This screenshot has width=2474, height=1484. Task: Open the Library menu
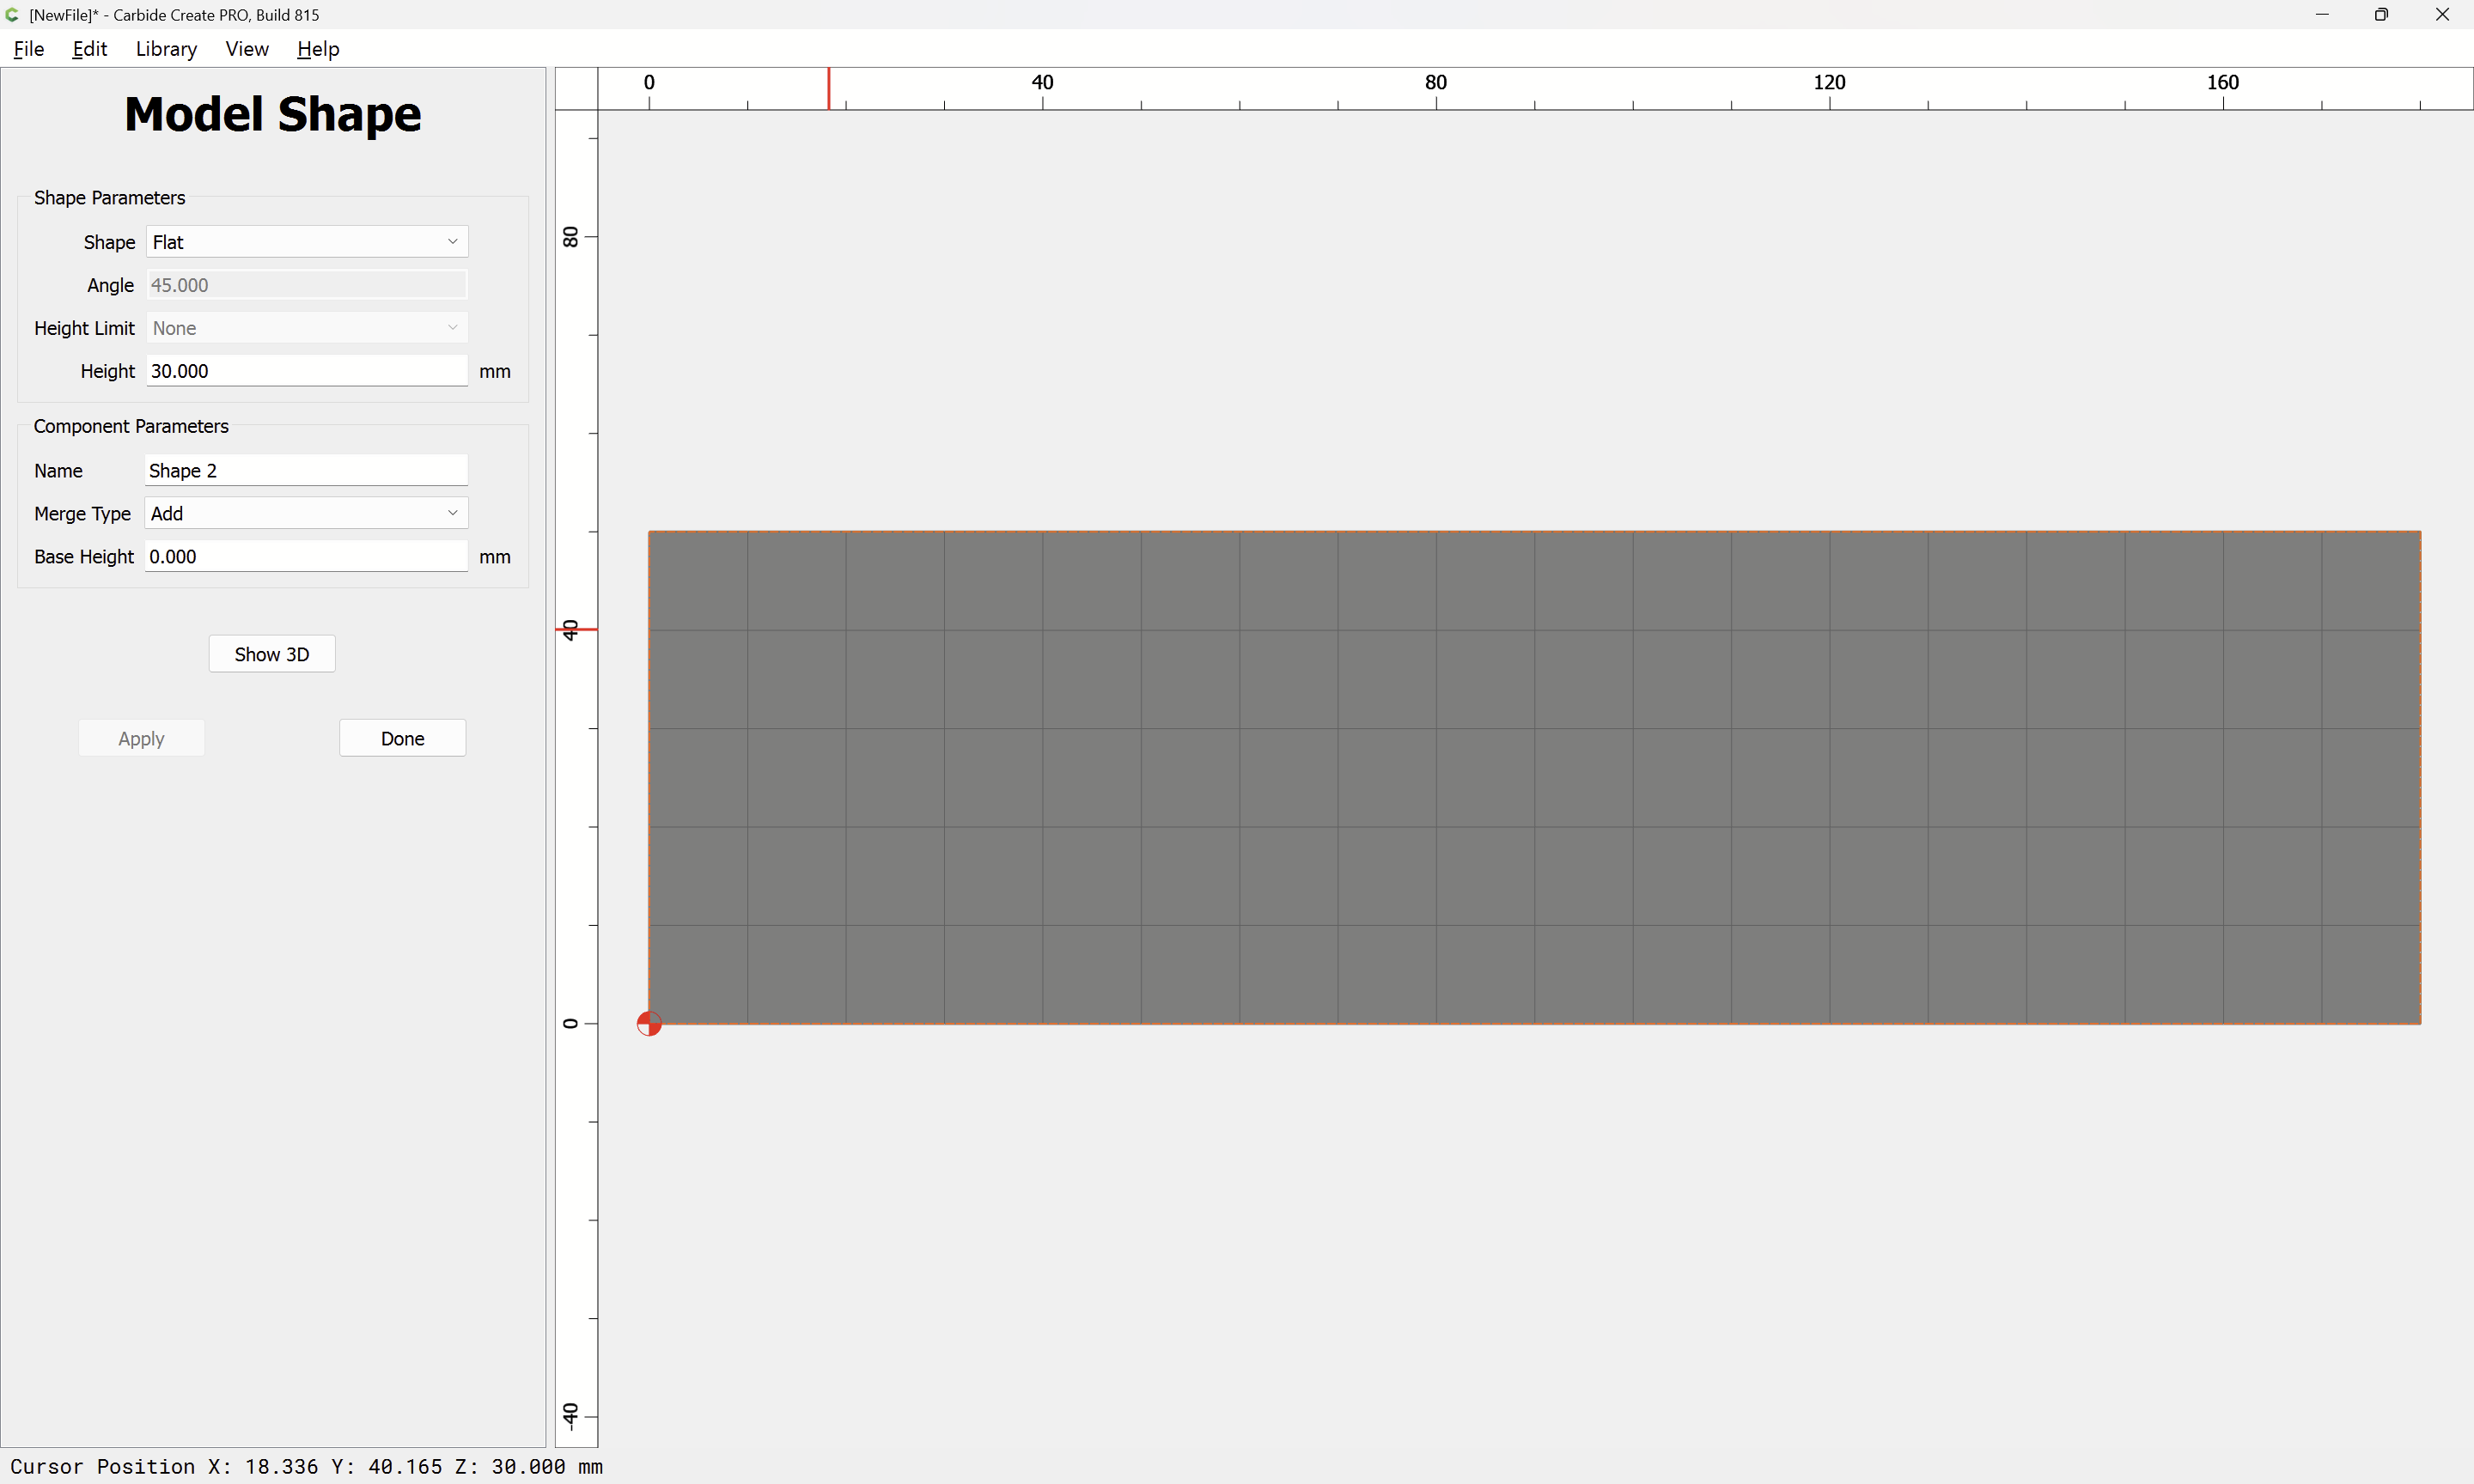pyautogui.click(x=166, y=49)
